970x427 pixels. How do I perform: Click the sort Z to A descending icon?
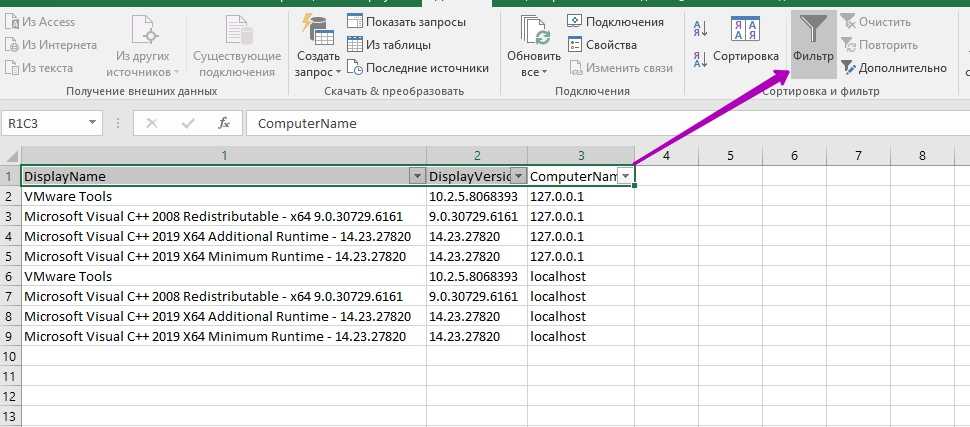[700, 58]
